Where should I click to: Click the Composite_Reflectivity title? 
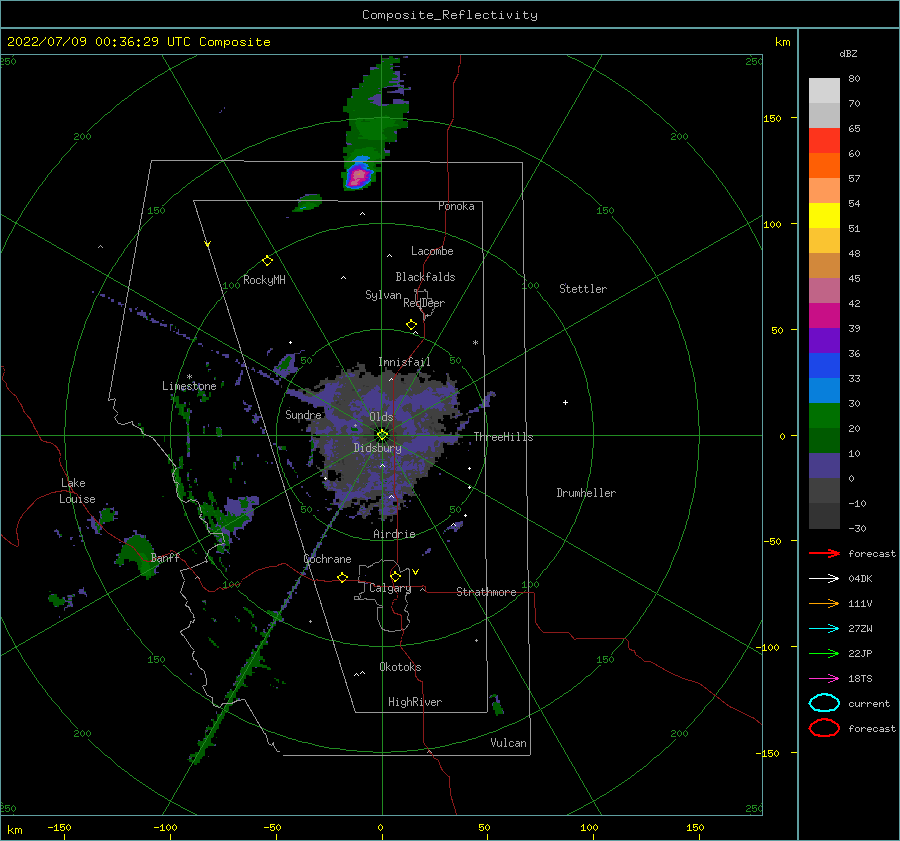click(449, 15)
